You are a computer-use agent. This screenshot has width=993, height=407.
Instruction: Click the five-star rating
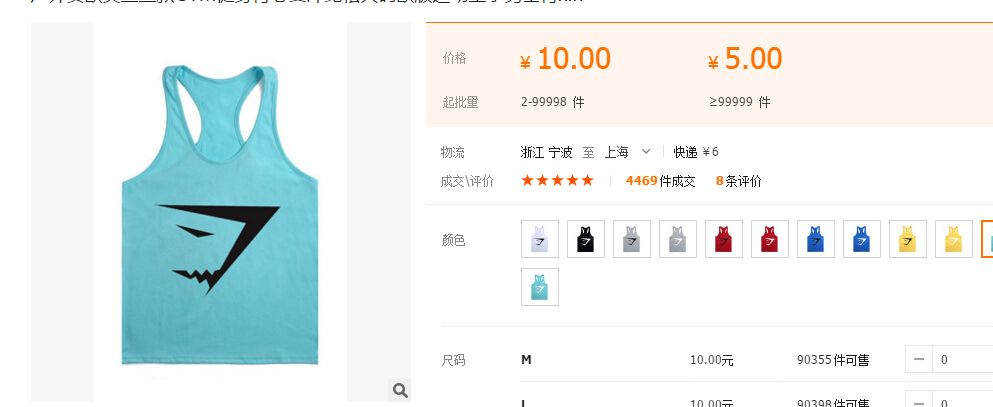(557, 180)
